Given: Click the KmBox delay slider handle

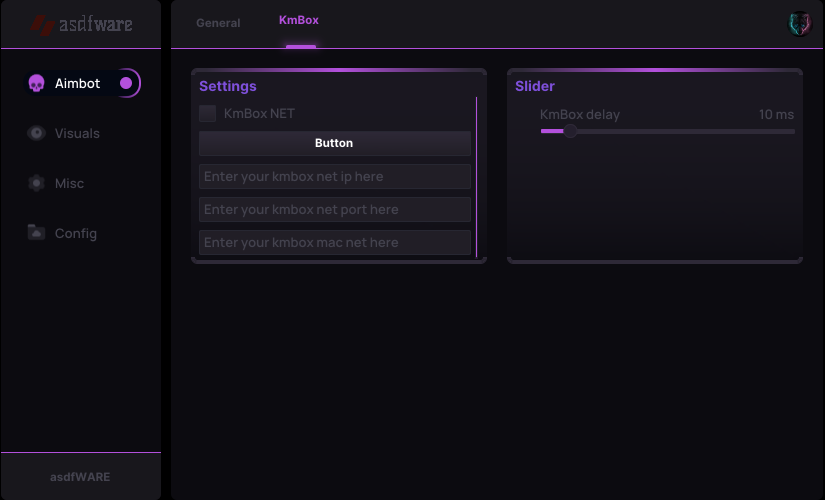Looking at the screenshot, I should tap(570, 131).
